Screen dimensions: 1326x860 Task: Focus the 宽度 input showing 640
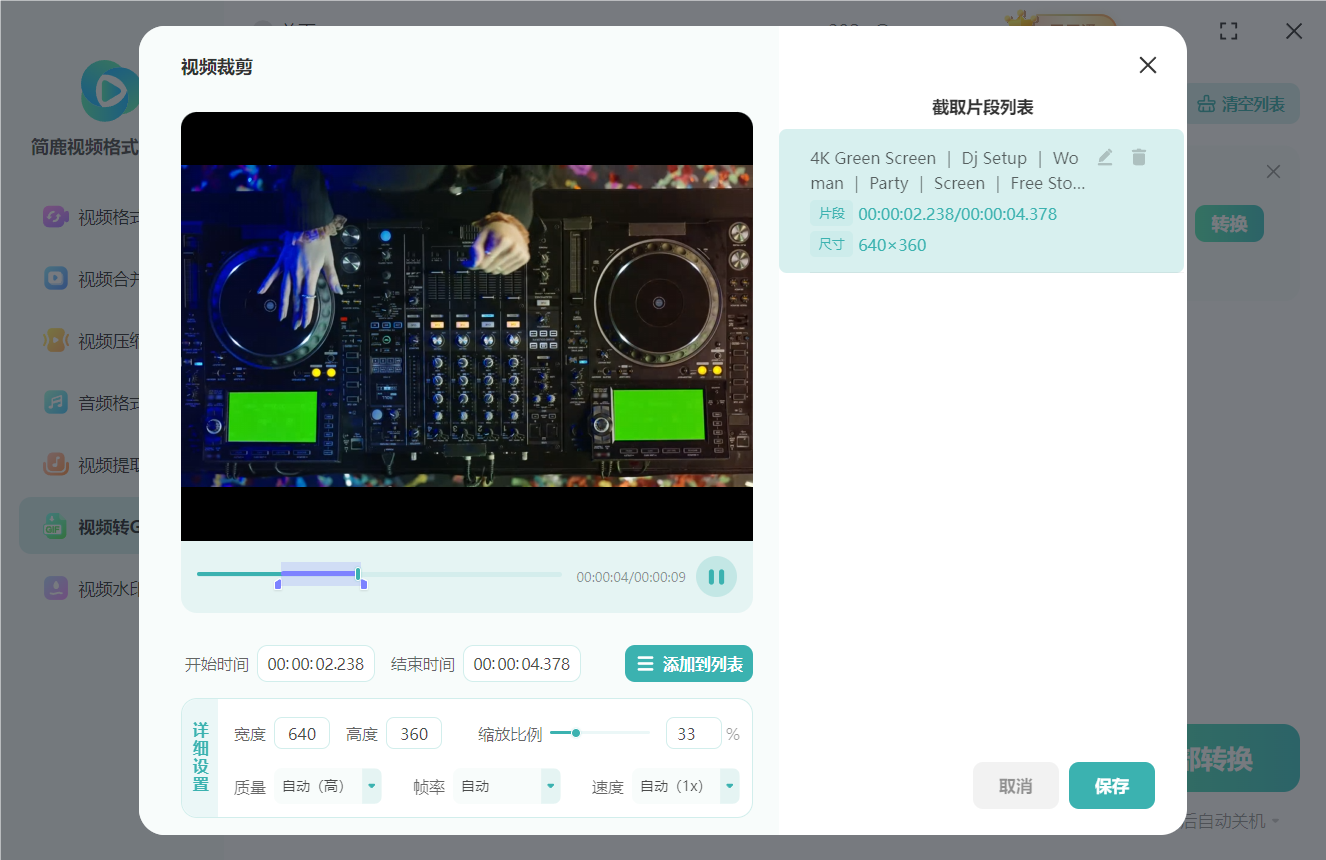[302, 734]
